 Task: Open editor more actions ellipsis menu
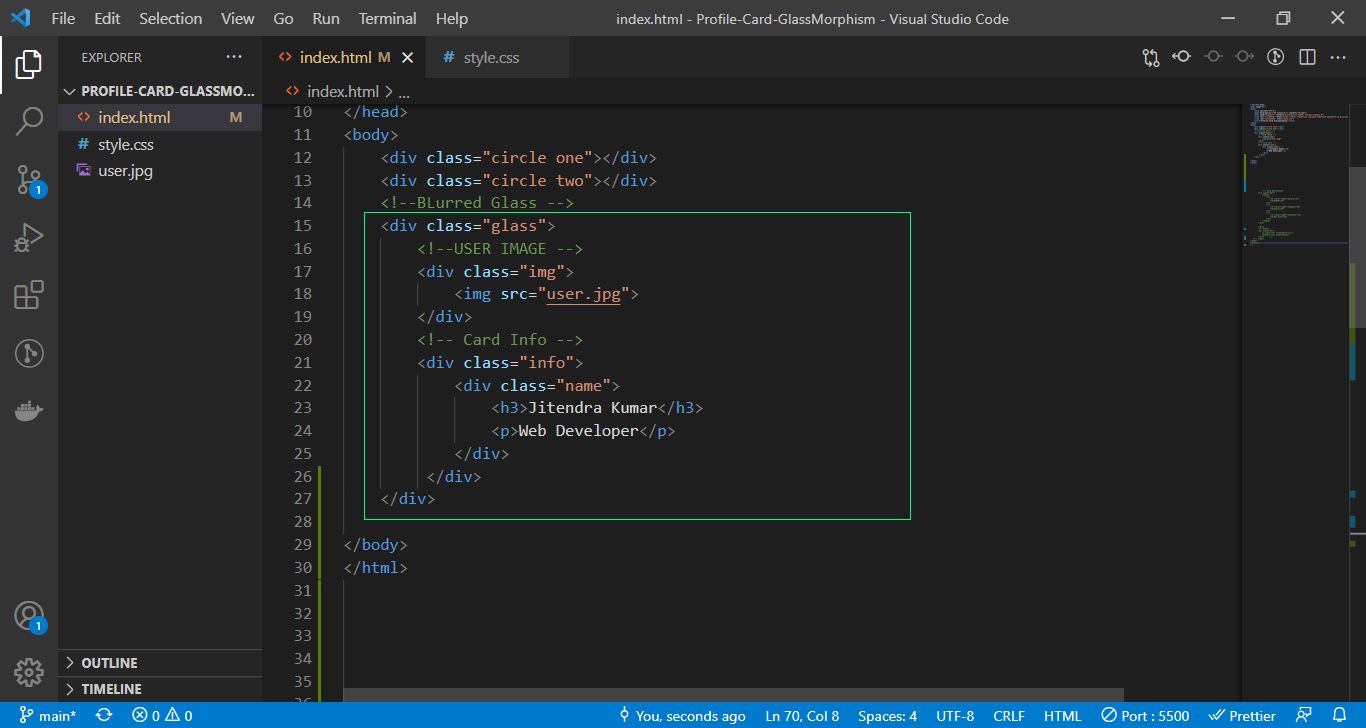click(1338, 57)
